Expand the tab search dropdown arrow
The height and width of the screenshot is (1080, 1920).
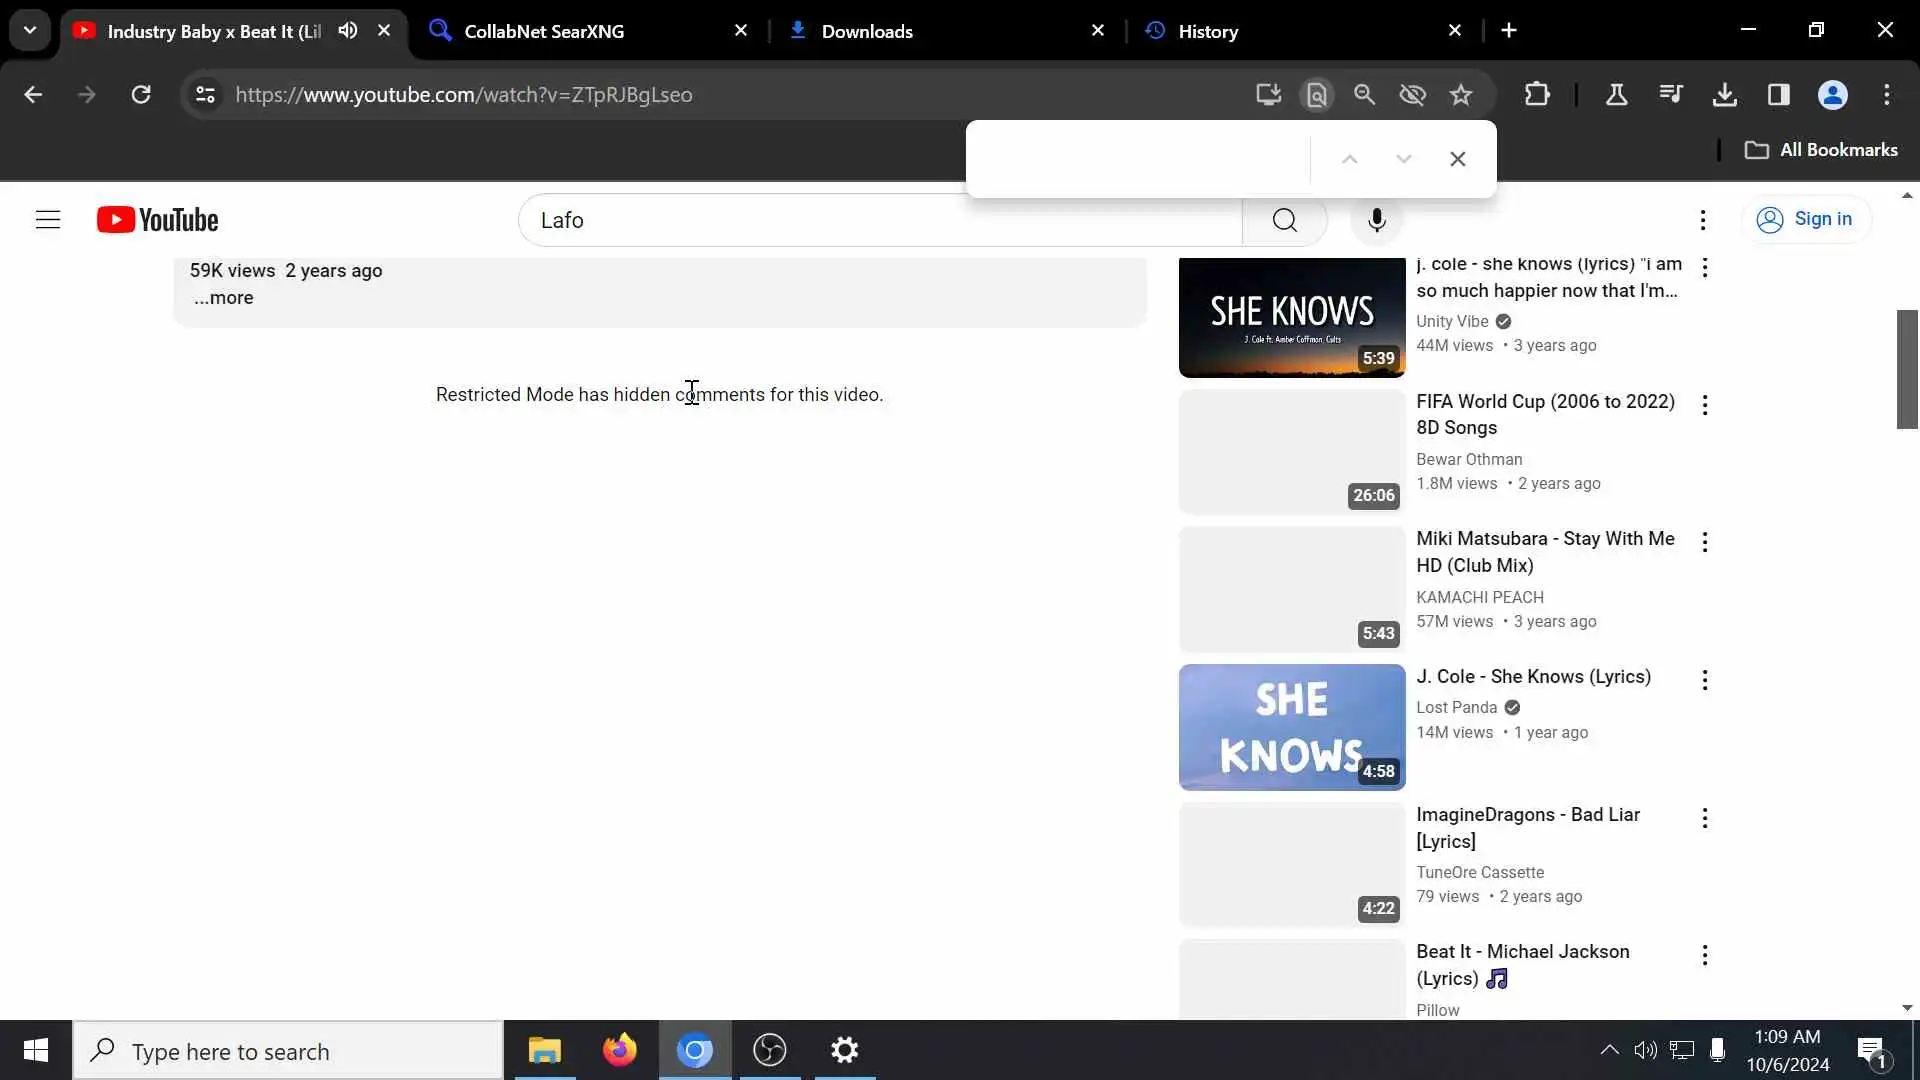pos(30,30)
